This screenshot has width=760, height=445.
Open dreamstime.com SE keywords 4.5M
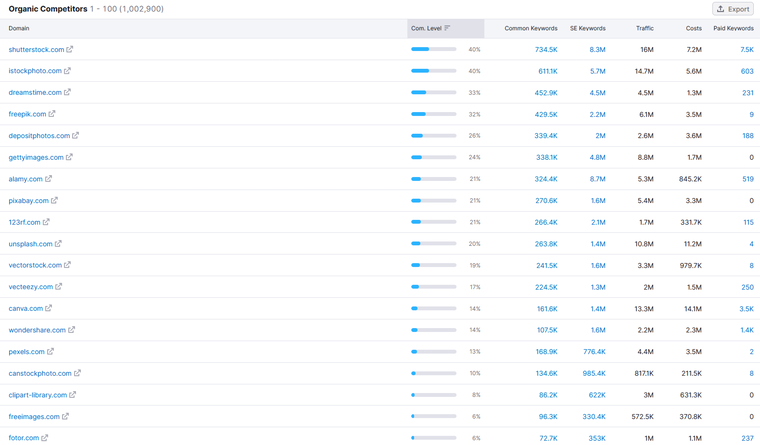coord(597,93)
